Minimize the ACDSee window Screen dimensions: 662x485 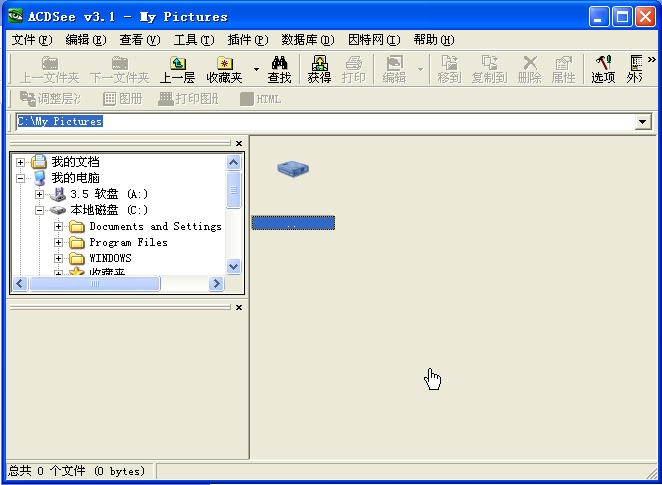tap(599, 17)
